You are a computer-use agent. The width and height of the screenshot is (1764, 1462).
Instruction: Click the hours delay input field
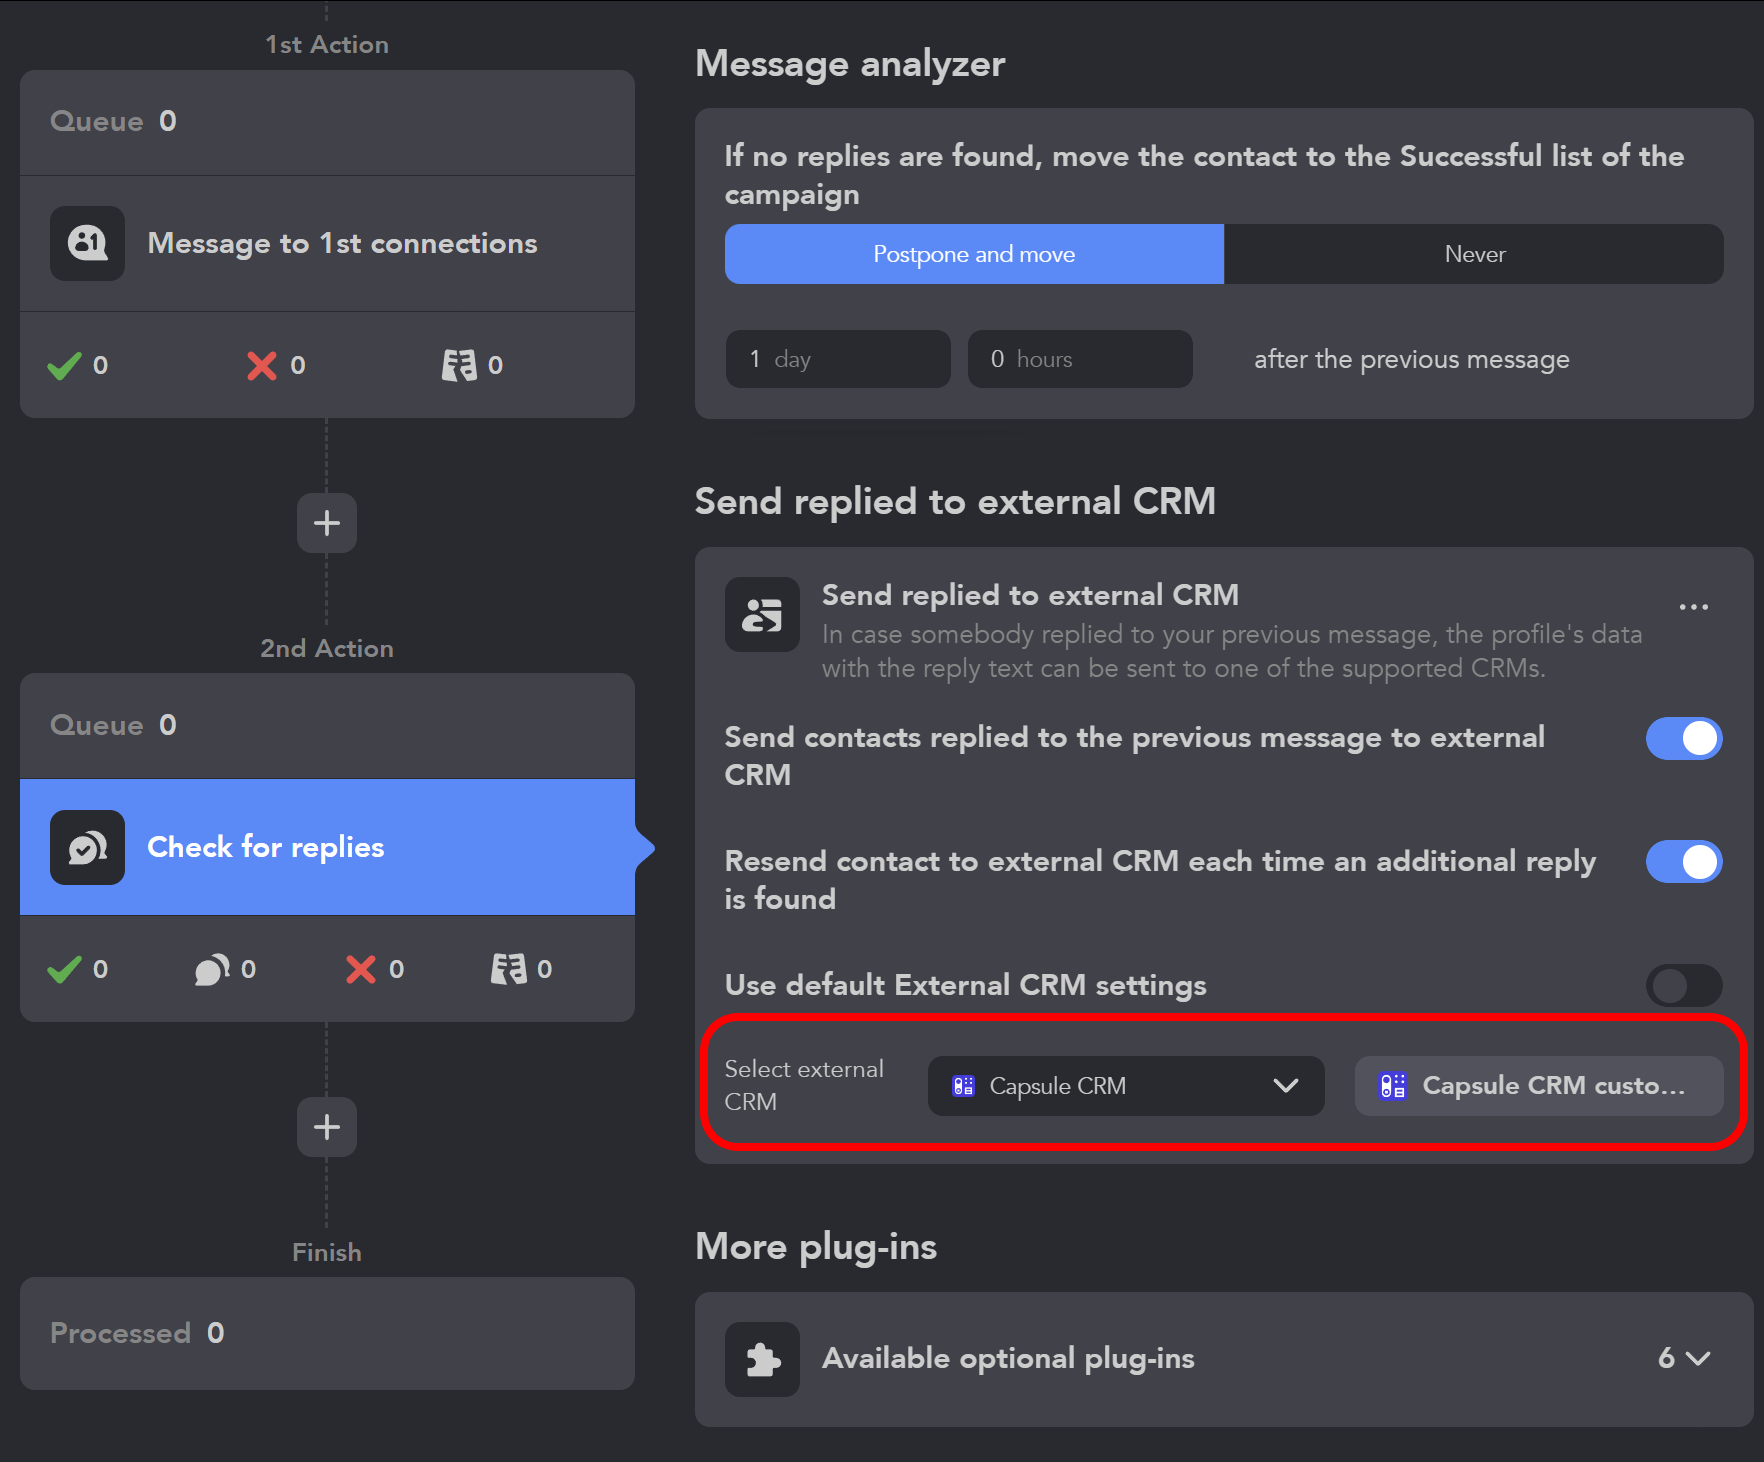click(x=1079, y=359)
